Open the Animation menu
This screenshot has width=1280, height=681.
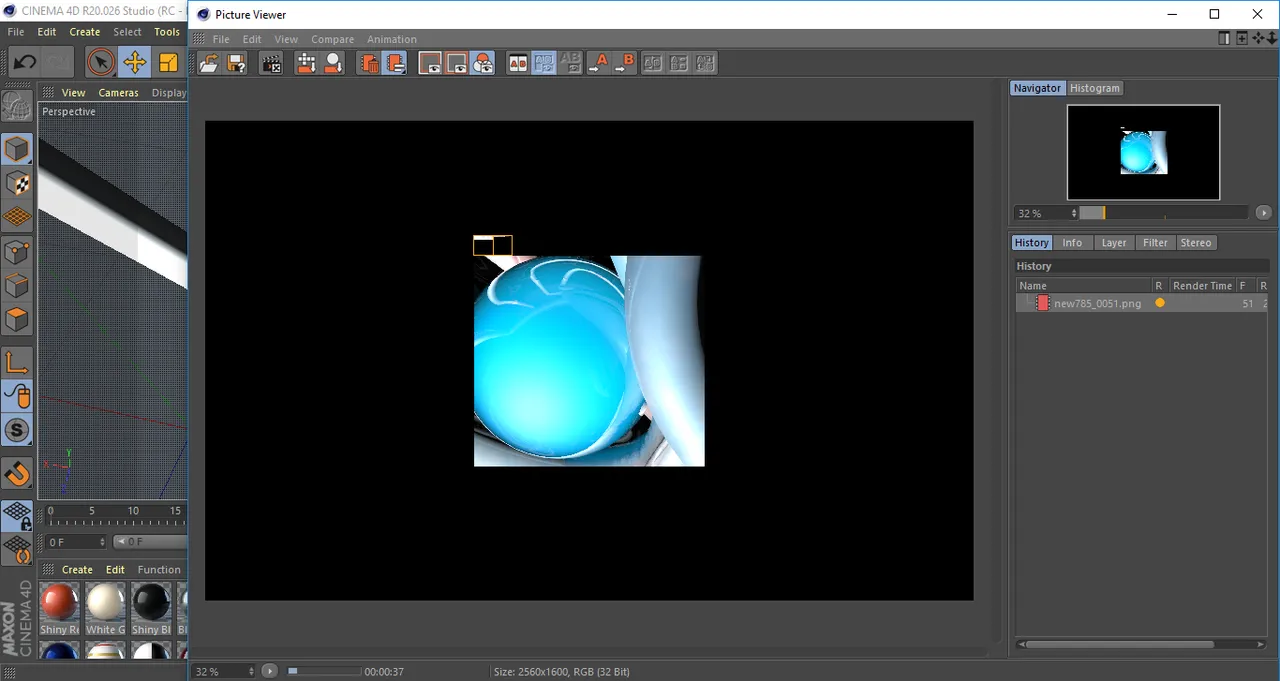(392, 40)
